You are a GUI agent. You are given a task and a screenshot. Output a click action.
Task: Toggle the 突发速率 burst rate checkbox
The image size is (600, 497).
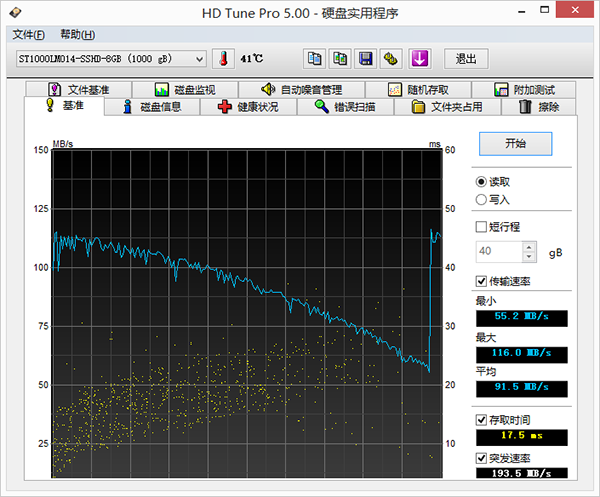[481, 458]
